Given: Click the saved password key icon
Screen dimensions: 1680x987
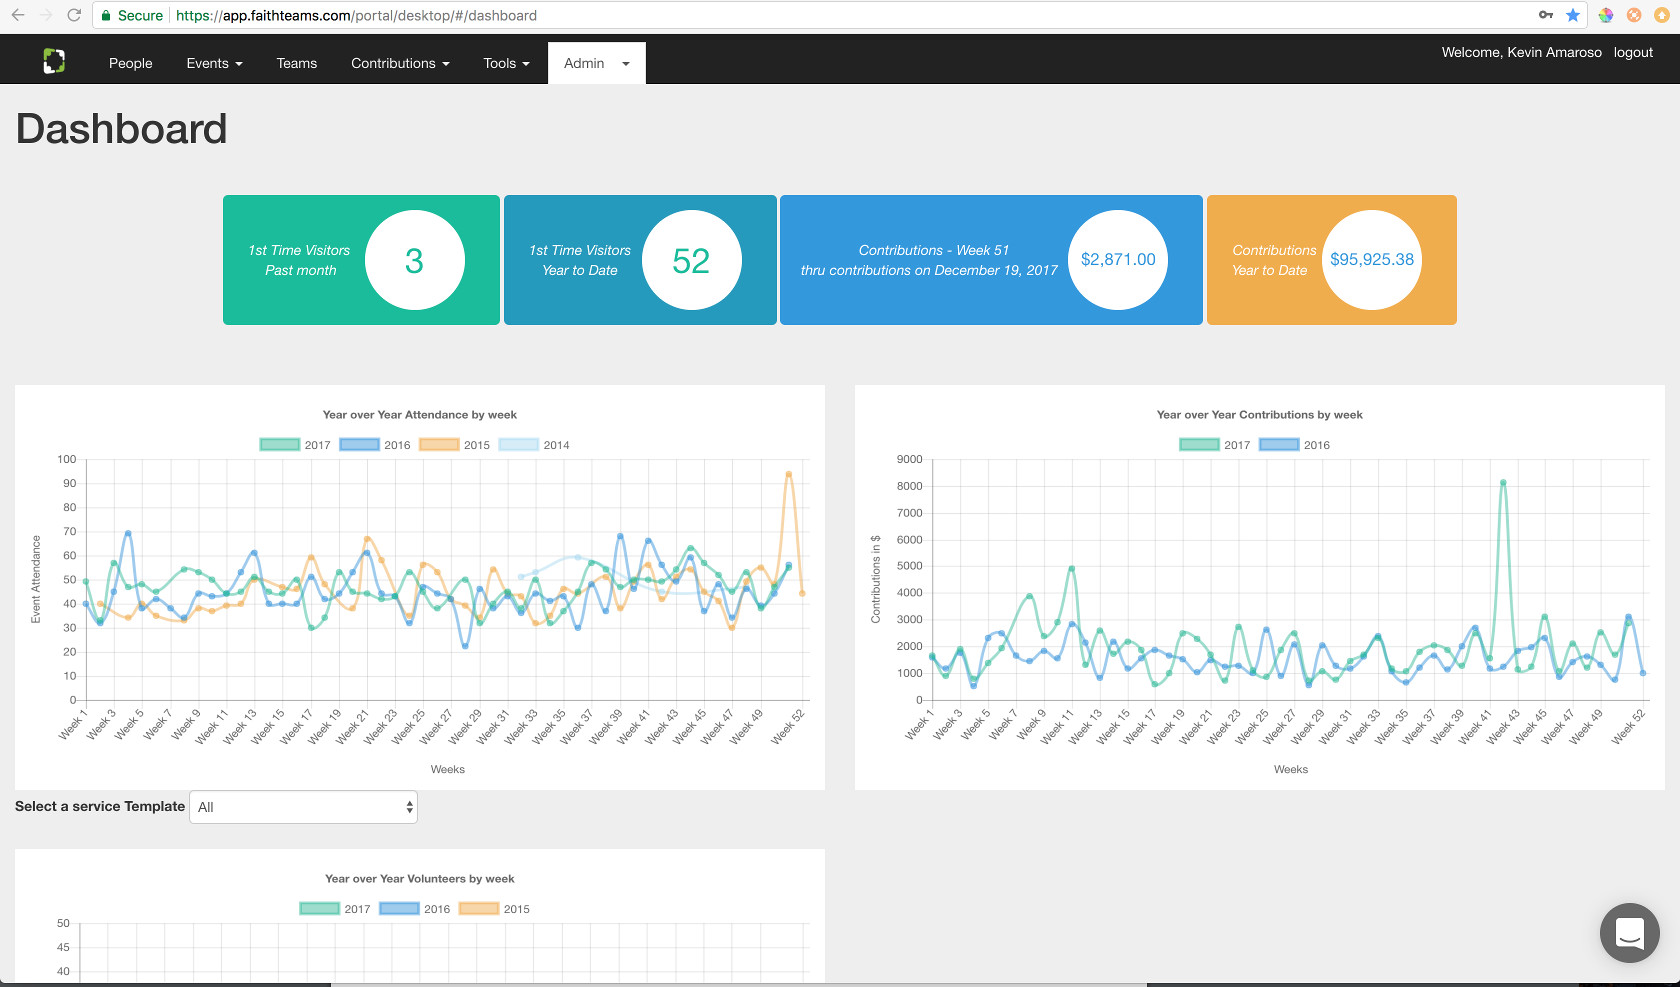Looking at the screenshot, I should pos(1546,15).
